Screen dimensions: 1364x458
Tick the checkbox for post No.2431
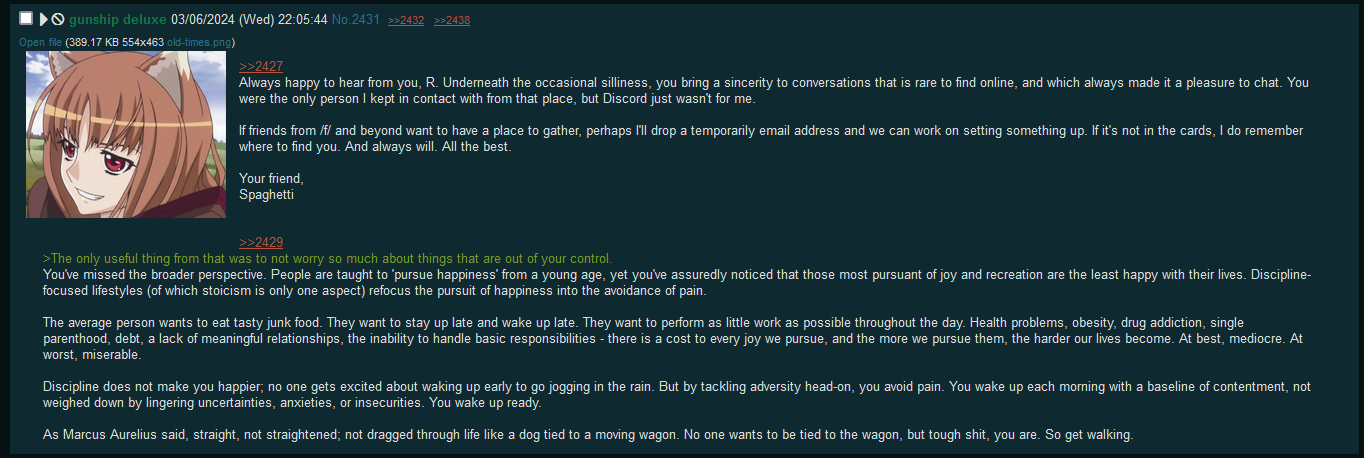coord(26,18)
